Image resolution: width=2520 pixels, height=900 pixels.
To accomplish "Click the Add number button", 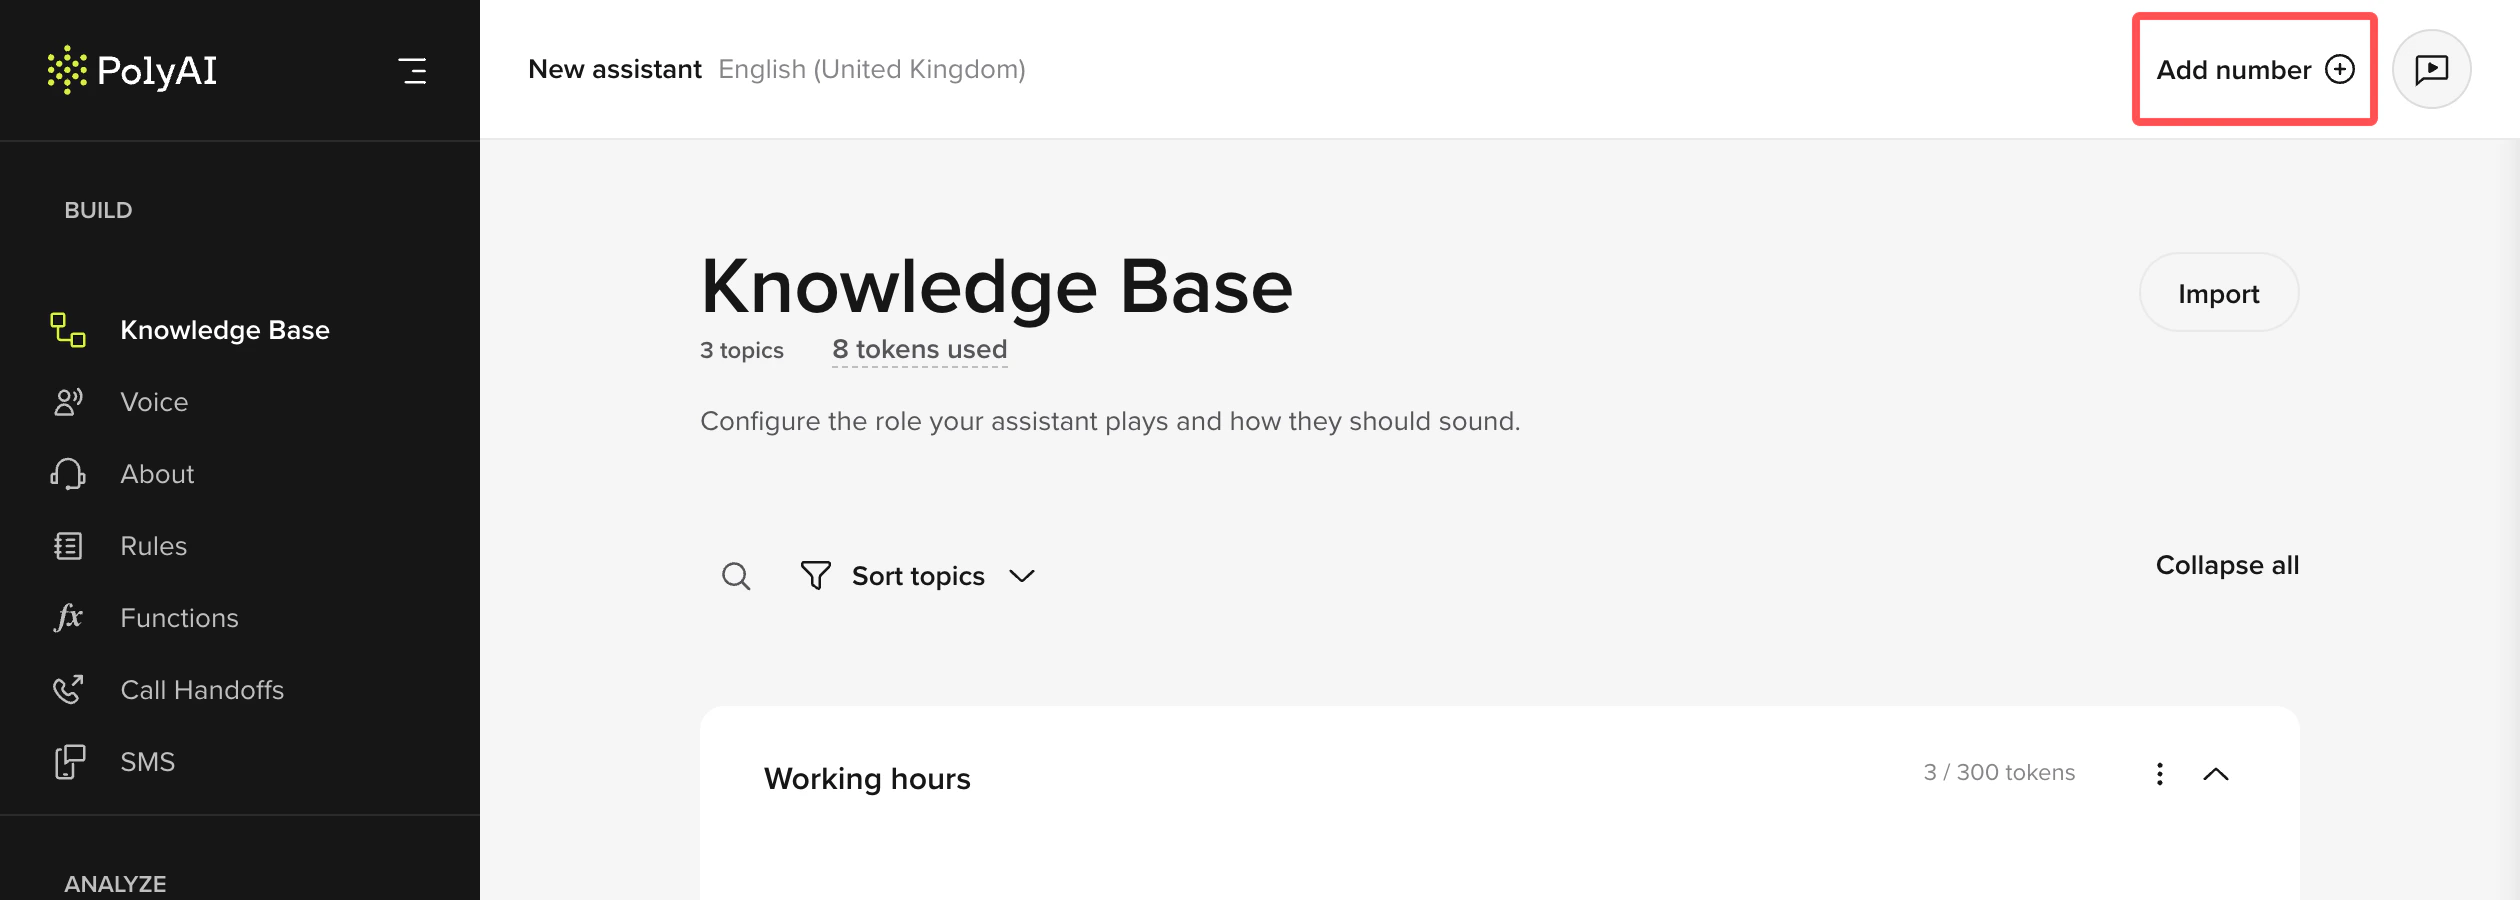I will pos(2254,70).
